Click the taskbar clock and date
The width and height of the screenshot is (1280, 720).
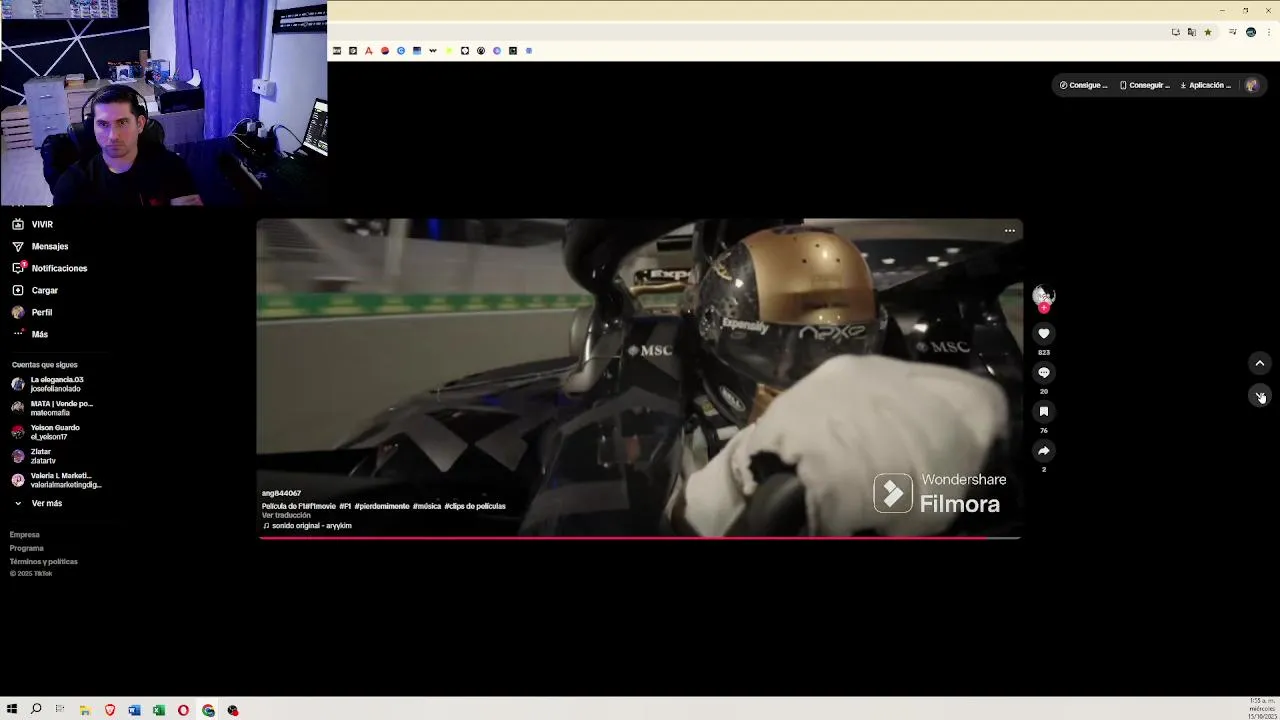tap(1262, 709)
